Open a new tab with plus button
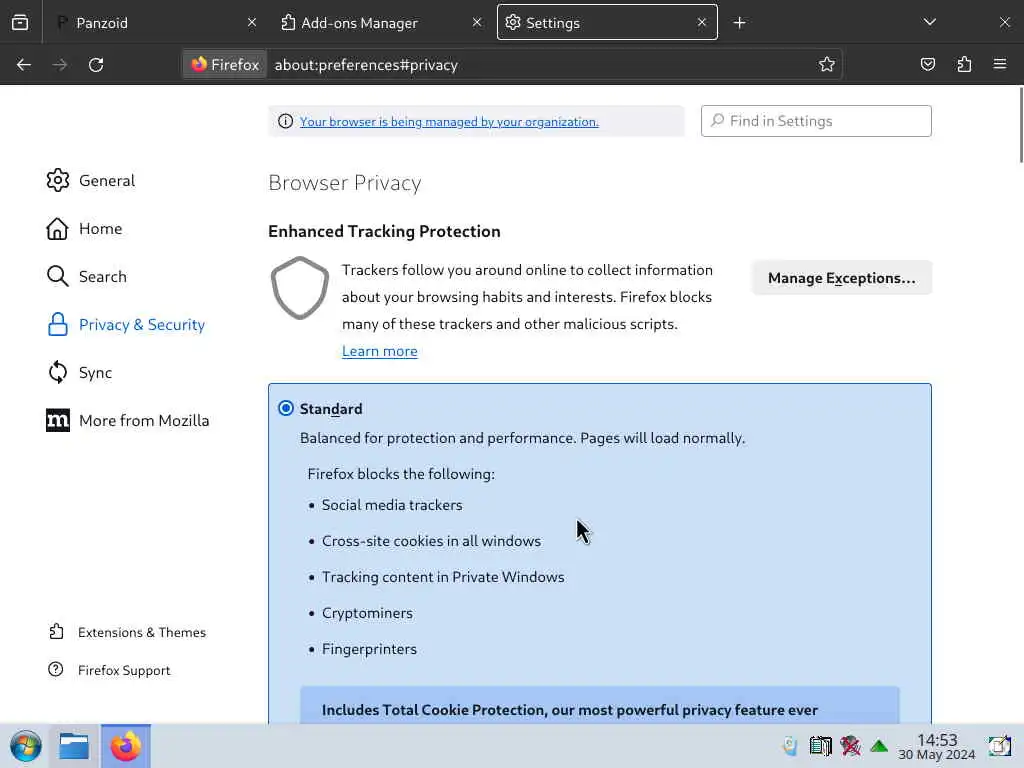The image size is (1024, 768). click(739, 23)
